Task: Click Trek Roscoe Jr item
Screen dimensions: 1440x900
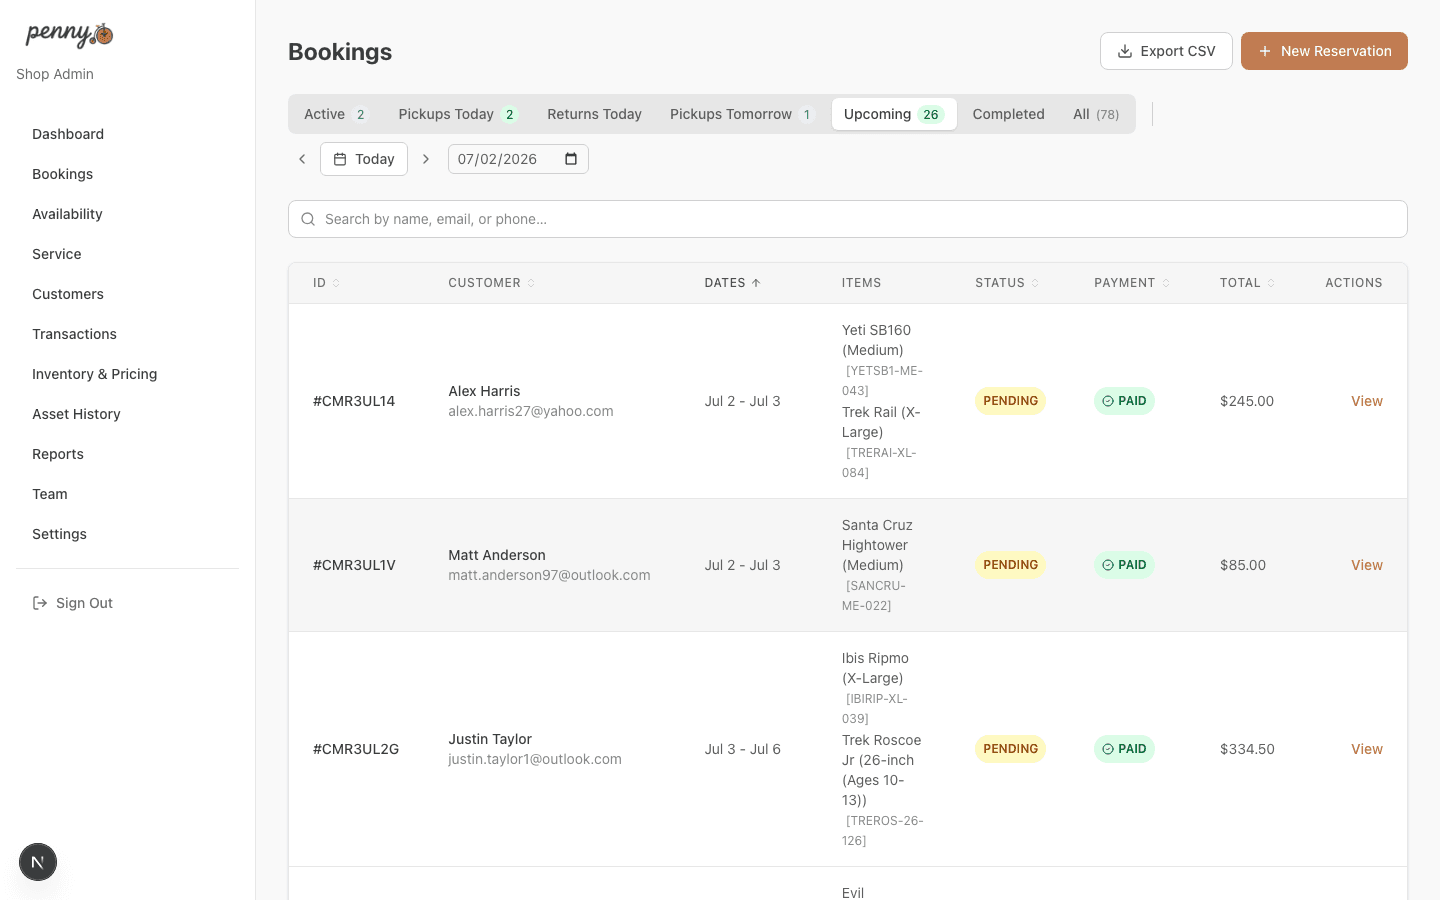Action: (x=881, y=770)
